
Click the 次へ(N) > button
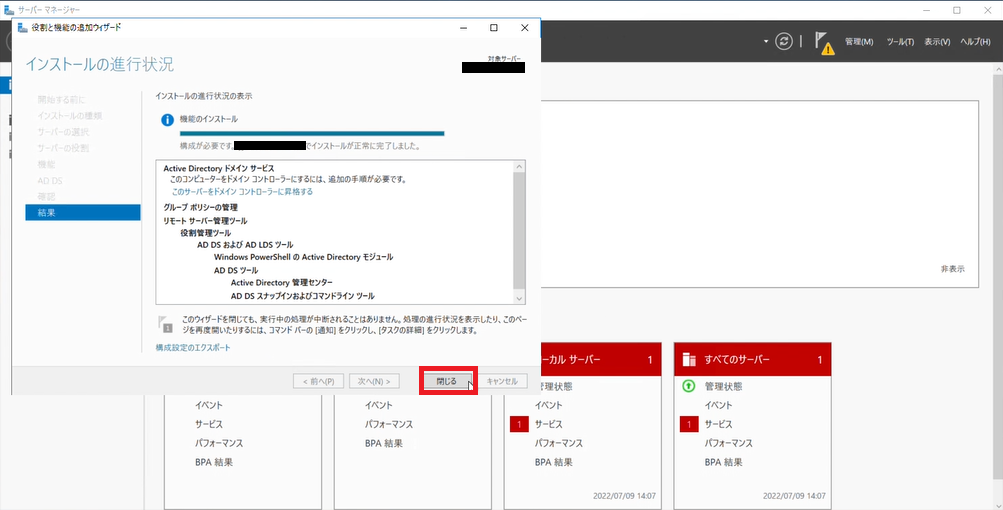tap(374, 381)
